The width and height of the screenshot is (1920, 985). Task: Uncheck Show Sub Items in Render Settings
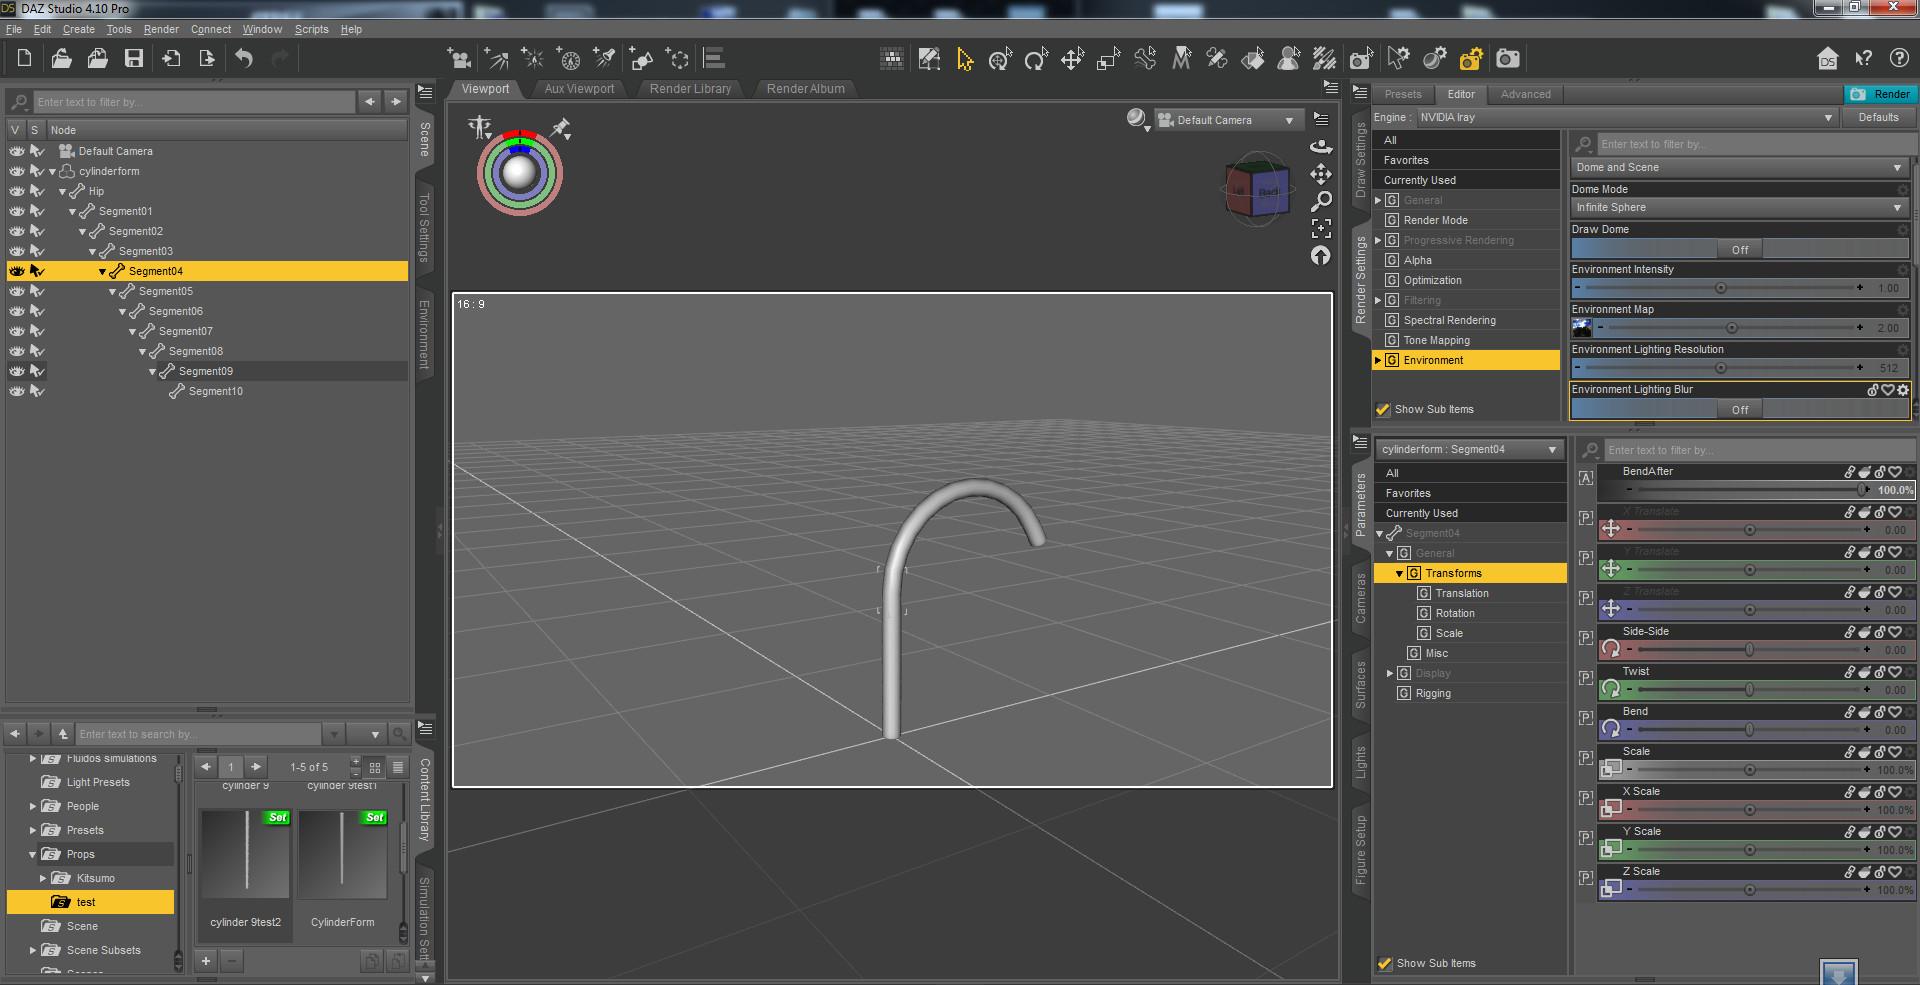(x=1384, y=410)
